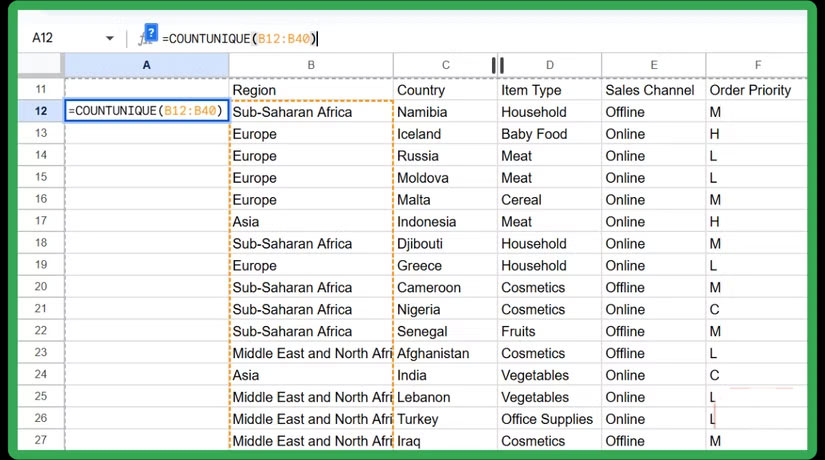This screenshot has width=825, height=460.
Task: Click the column divider handle between C and D
Action: [497, 65]
